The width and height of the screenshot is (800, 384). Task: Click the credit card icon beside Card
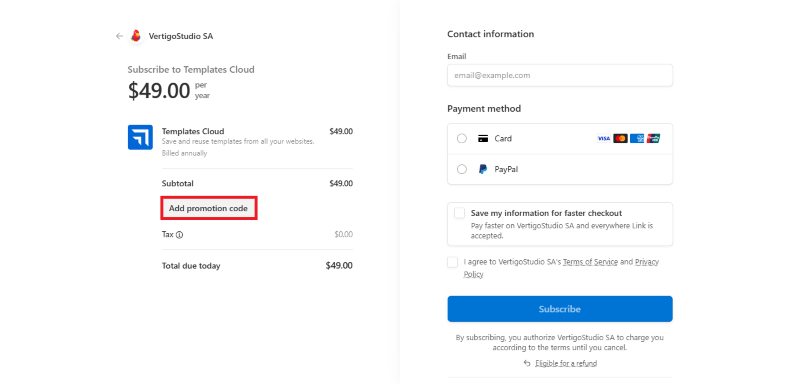tap(483, 139)
